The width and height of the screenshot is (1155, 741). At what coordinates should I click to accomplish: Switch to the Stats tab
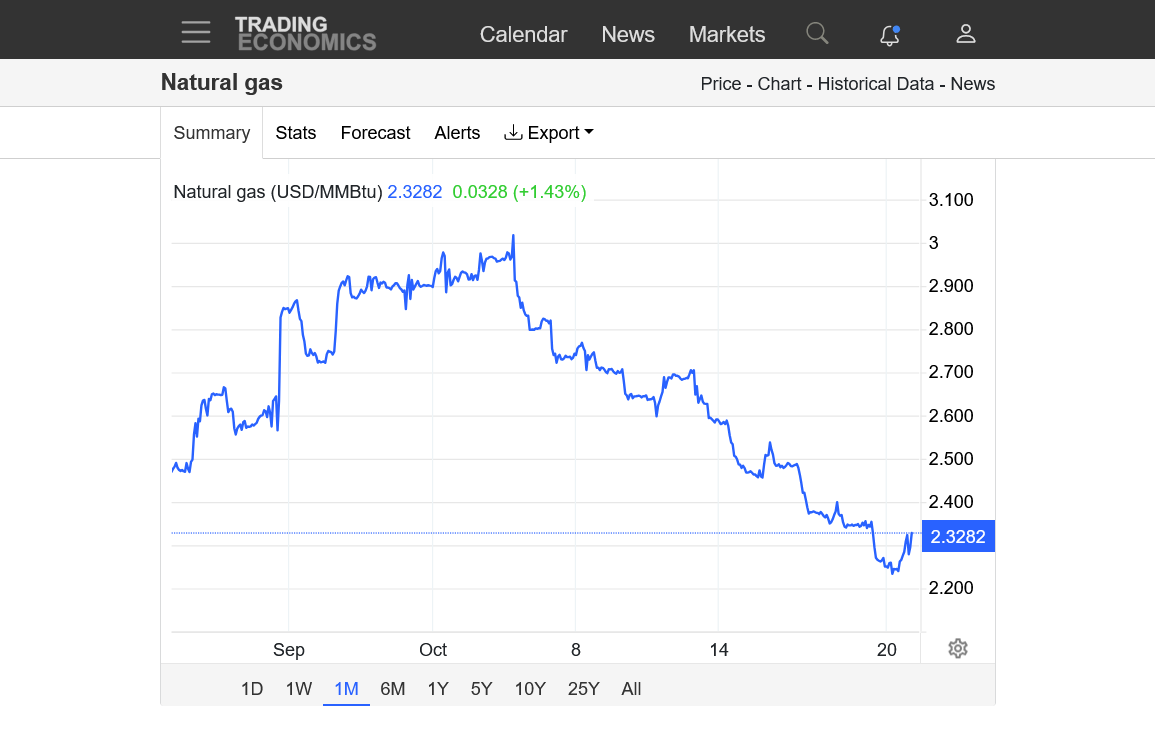295,133
